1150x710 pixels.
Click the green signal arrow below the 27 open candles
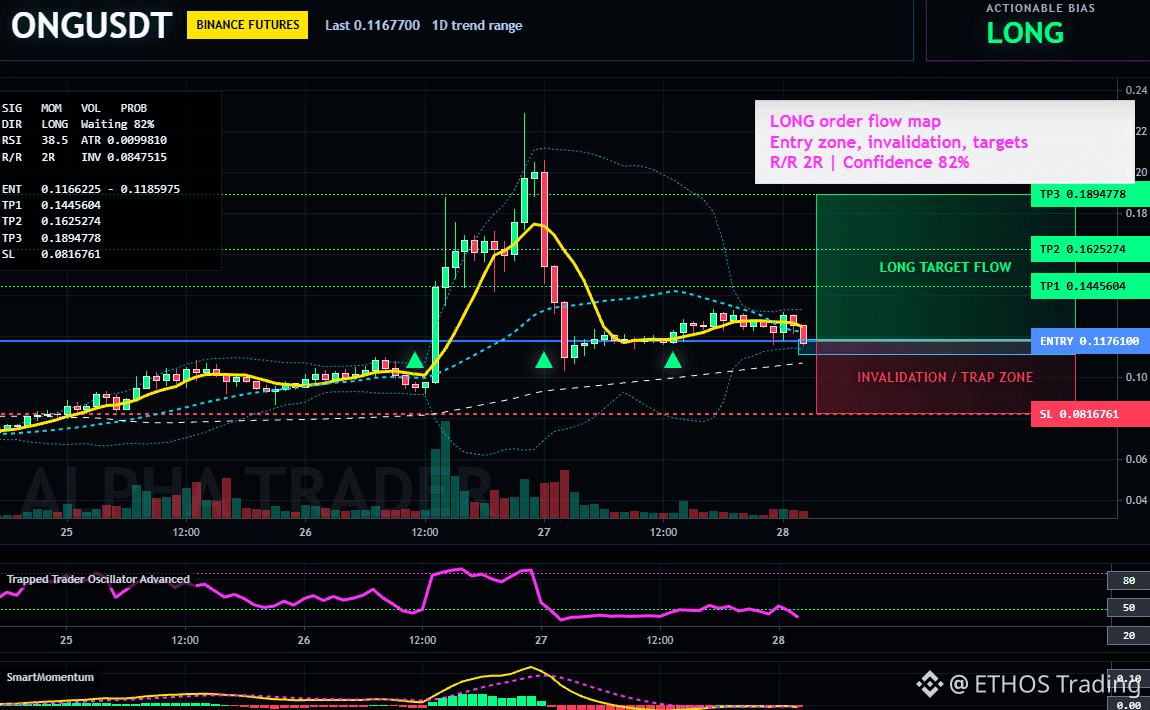pyautogui.click(x=543, y=359)
